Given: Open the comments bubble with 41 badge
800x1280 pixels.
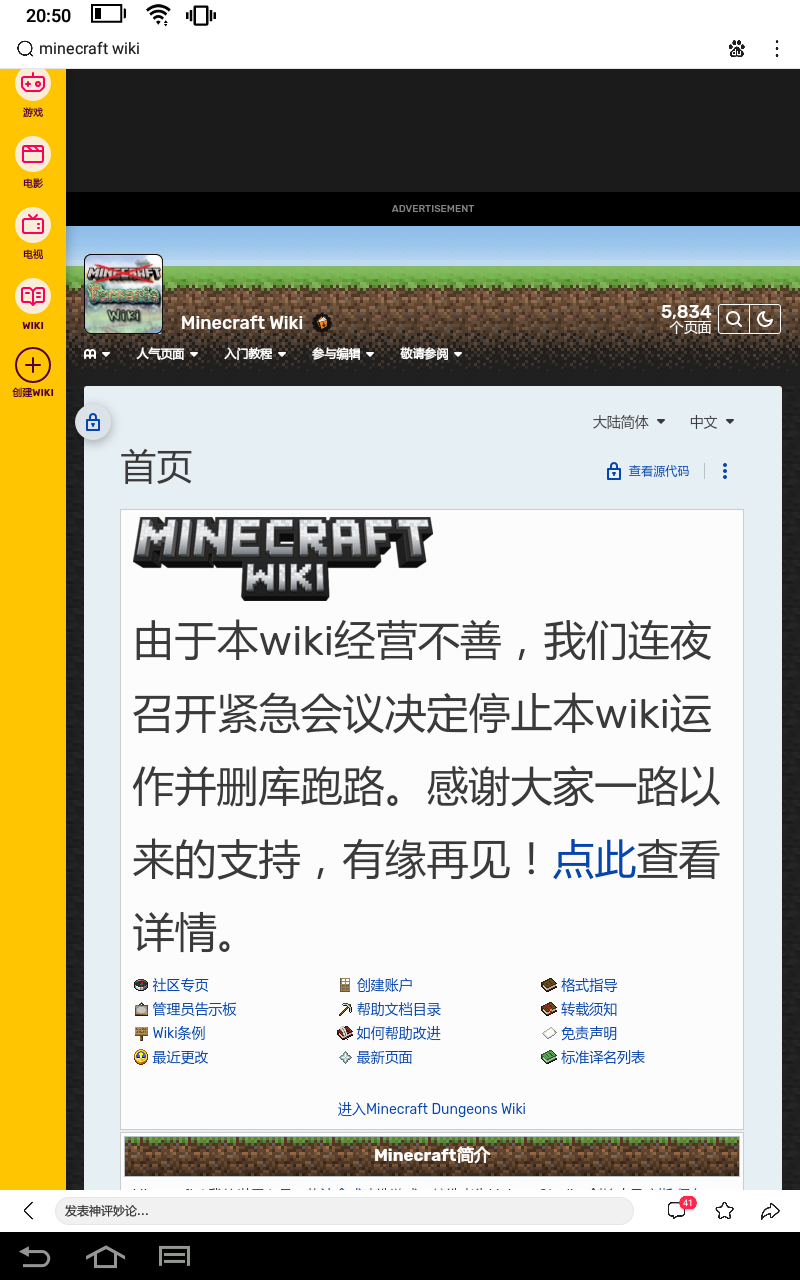Looking at the screenshot, I should coord(678,1210).
